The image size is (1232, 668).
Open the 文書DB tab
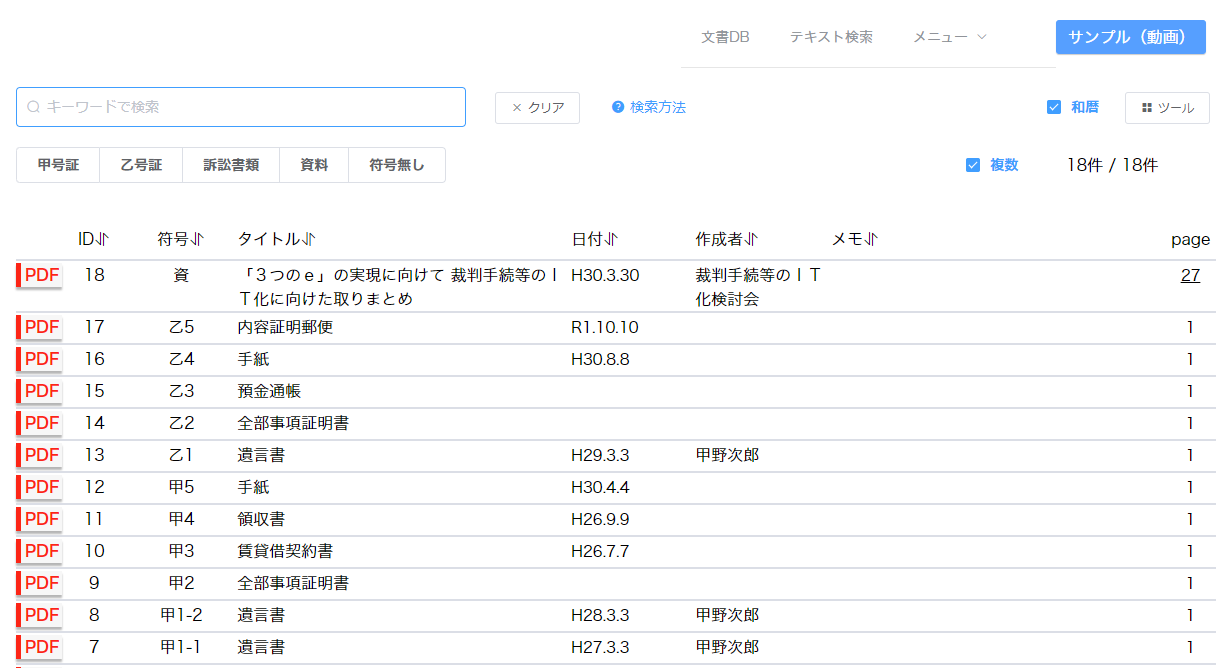[725, 37]
